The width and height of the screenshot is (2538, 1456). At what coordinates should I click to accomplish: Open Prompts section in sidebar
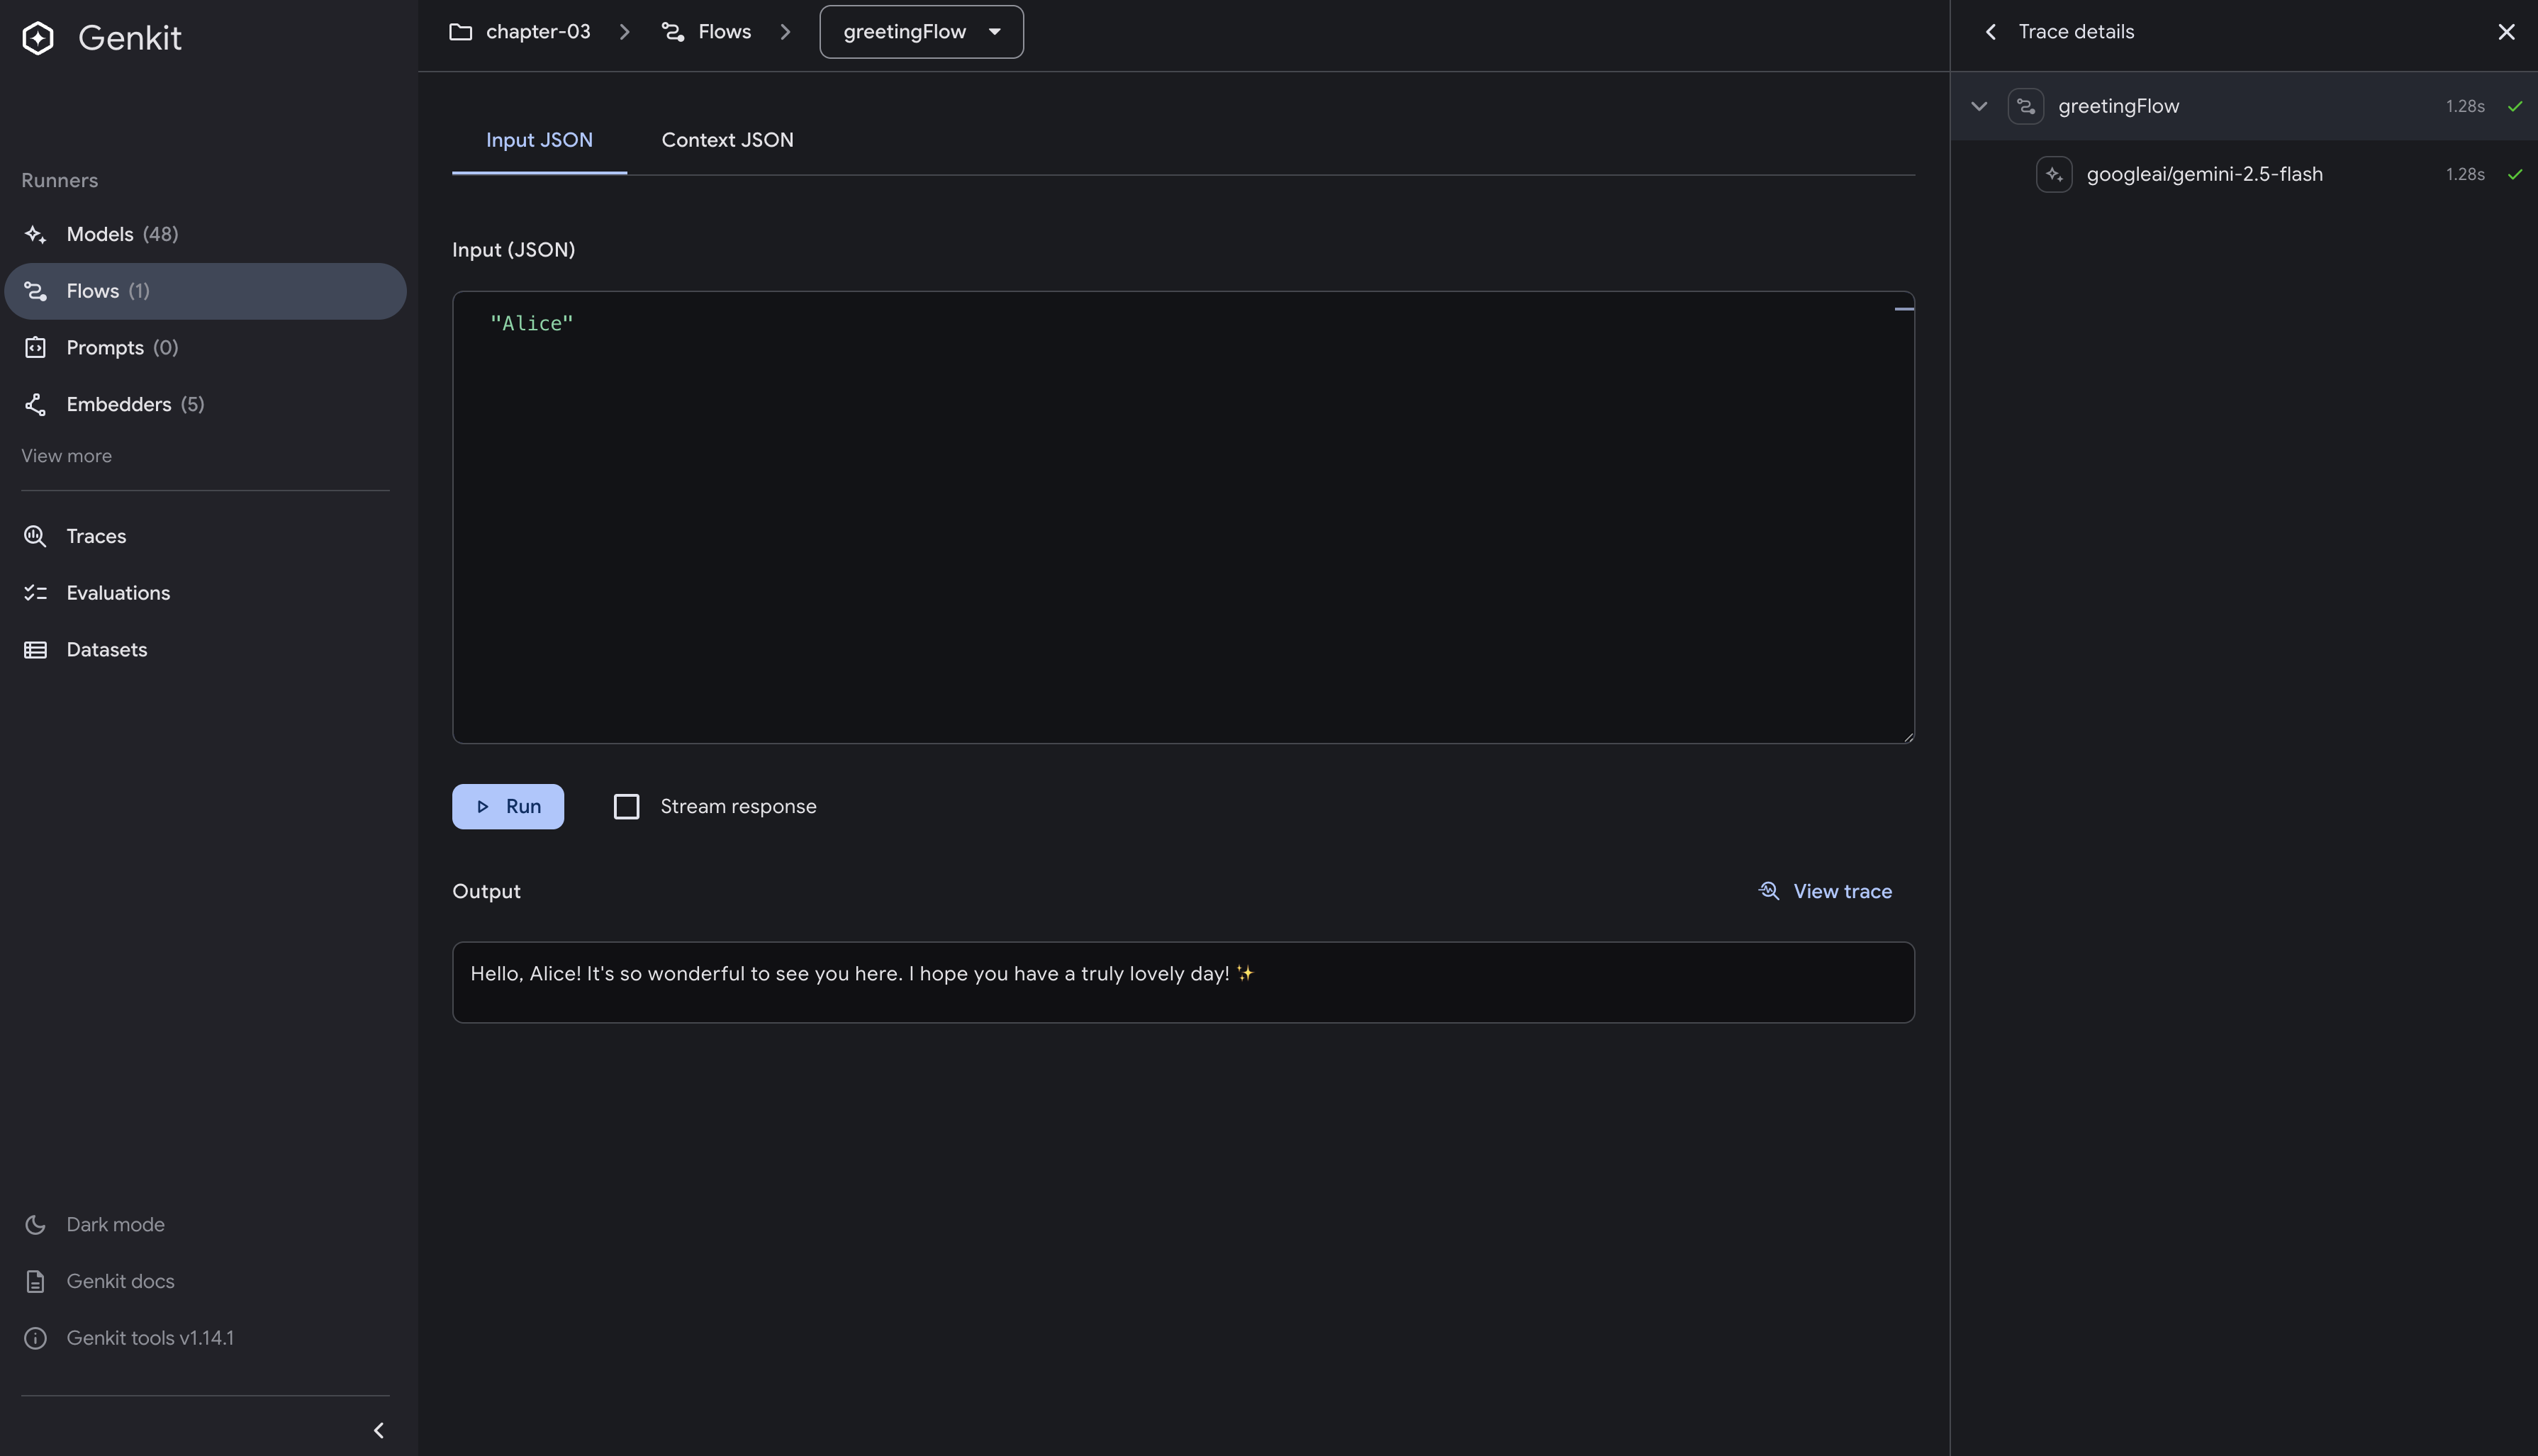pos(205,348)
